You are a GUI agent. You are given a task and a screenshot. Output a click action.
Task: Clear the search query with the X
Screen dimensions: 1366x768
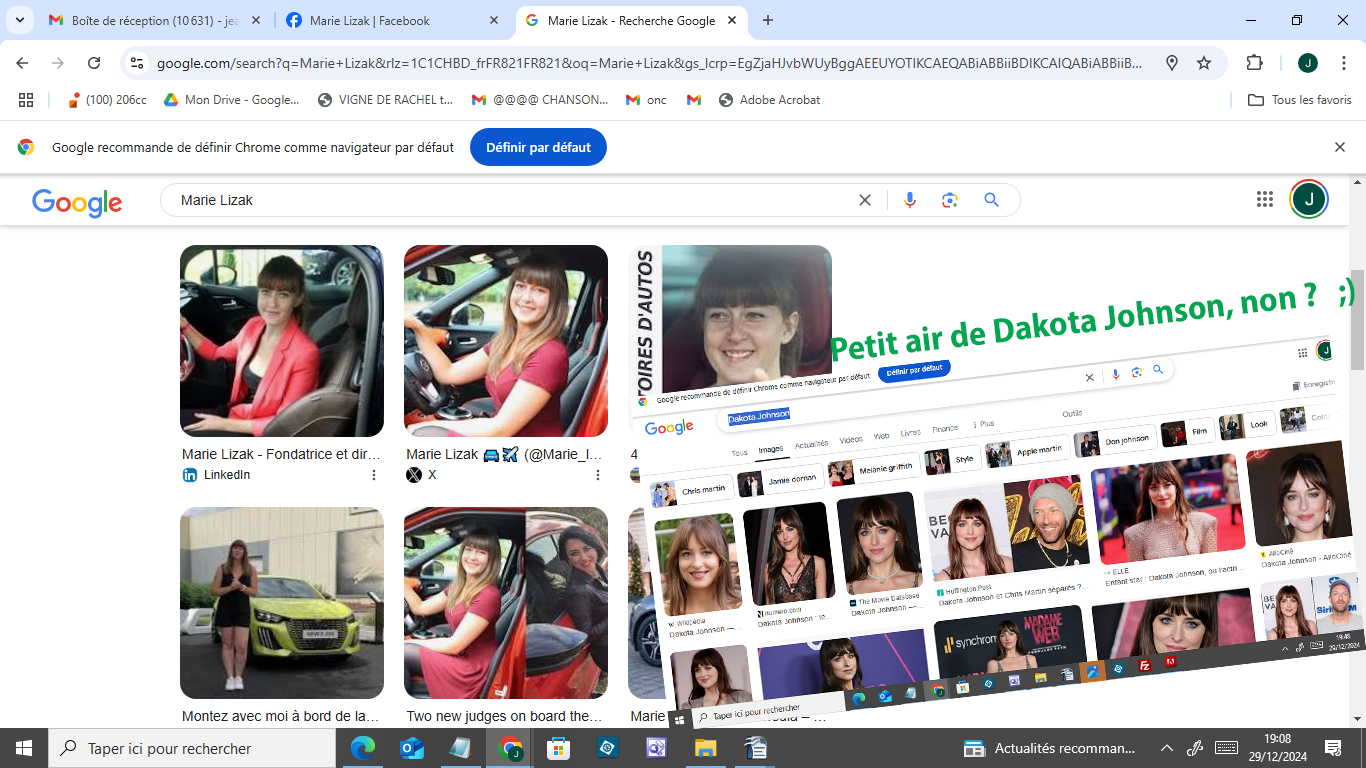click(x=865, y=200)
